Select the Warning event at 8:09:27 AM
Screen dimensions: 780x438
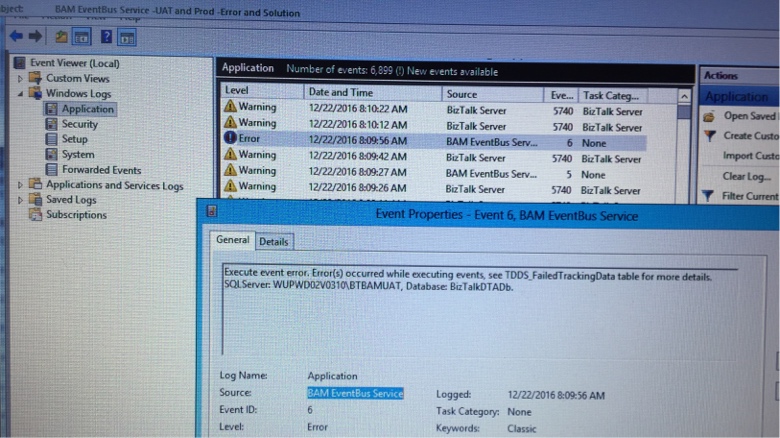tap(434, 173)
